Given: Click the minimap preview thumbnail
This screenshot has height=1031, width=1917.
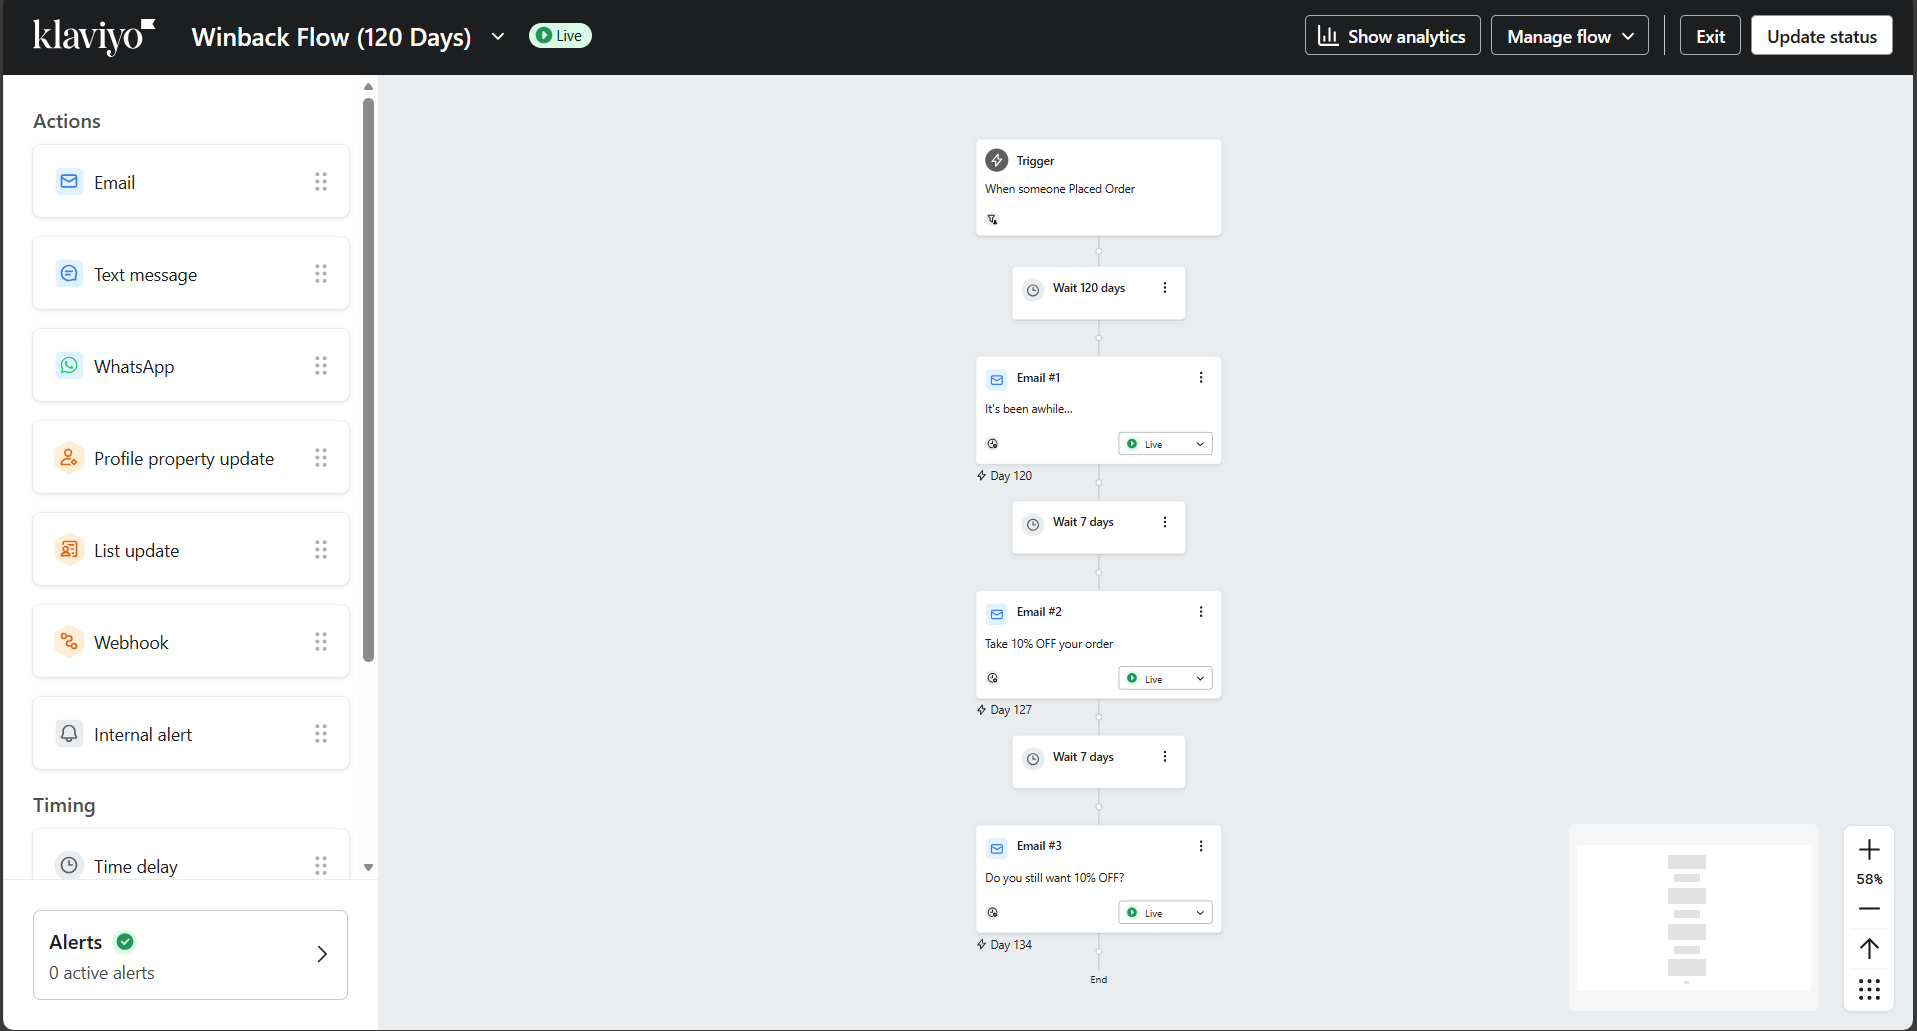Looking at the screenshot, I should click(x=1694, y=915).
